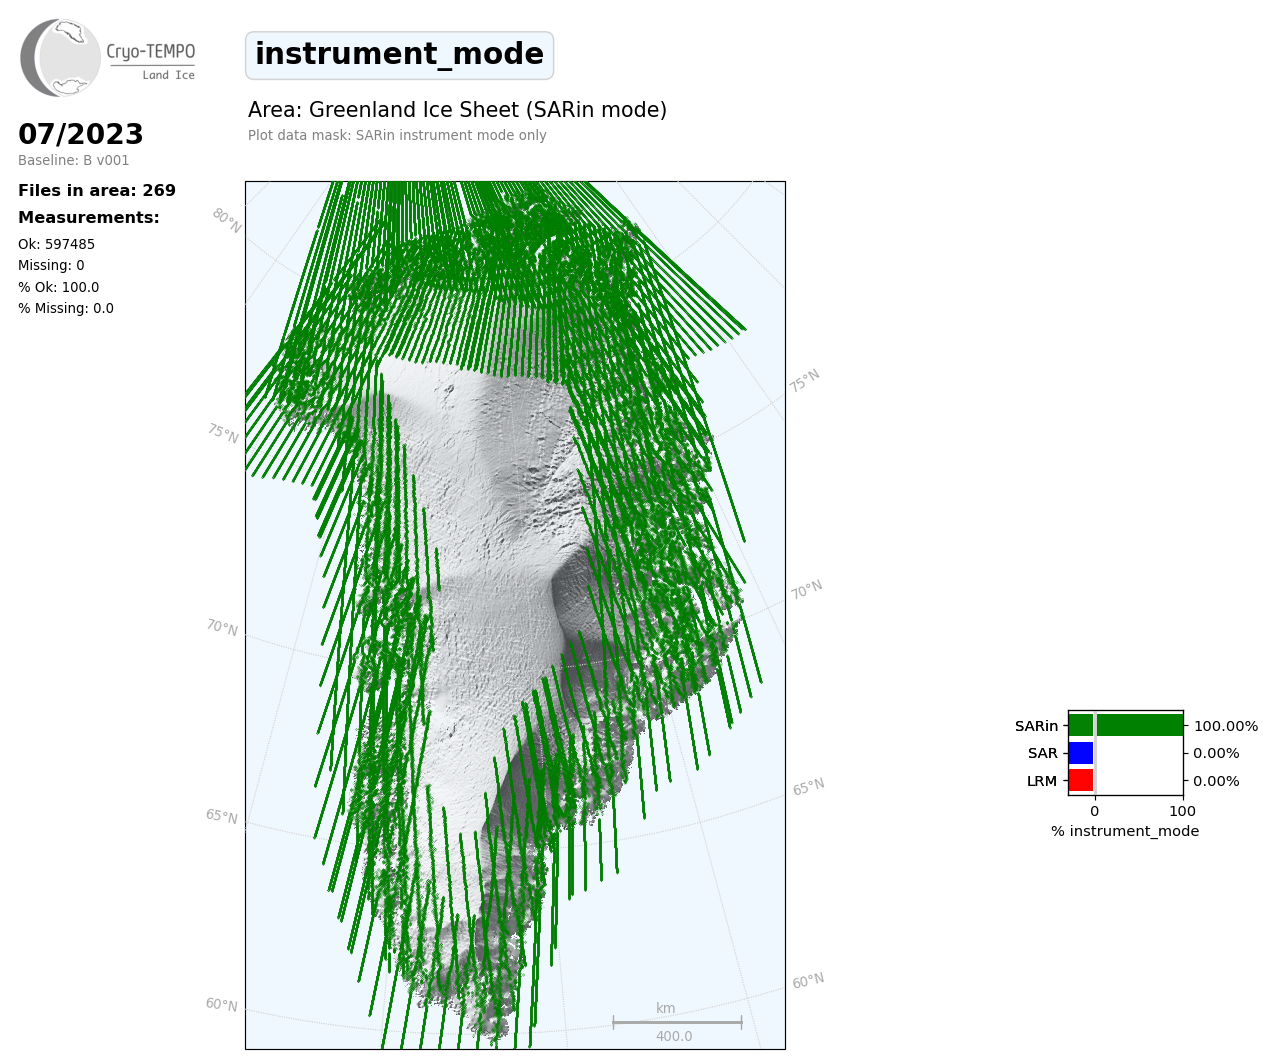The image size is (1272, 1060).
Task: Click the green SARin bar
Action: click(1125, 725)
